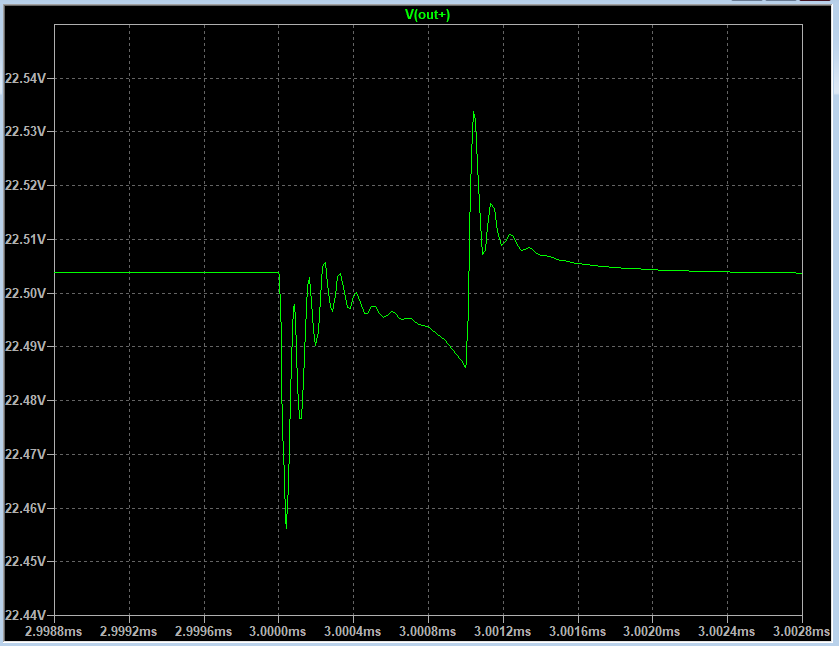
Task: Click the 3.0004ms time axis label
Action: (x=353, y=632)
